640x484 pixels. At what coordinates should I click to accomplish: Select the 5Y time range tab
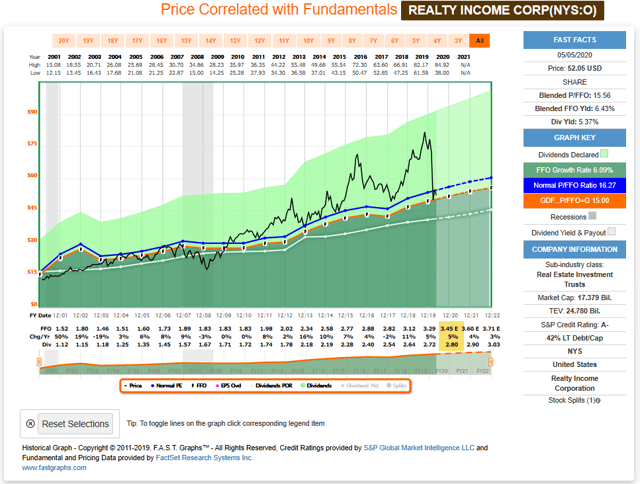click(416, 41)
